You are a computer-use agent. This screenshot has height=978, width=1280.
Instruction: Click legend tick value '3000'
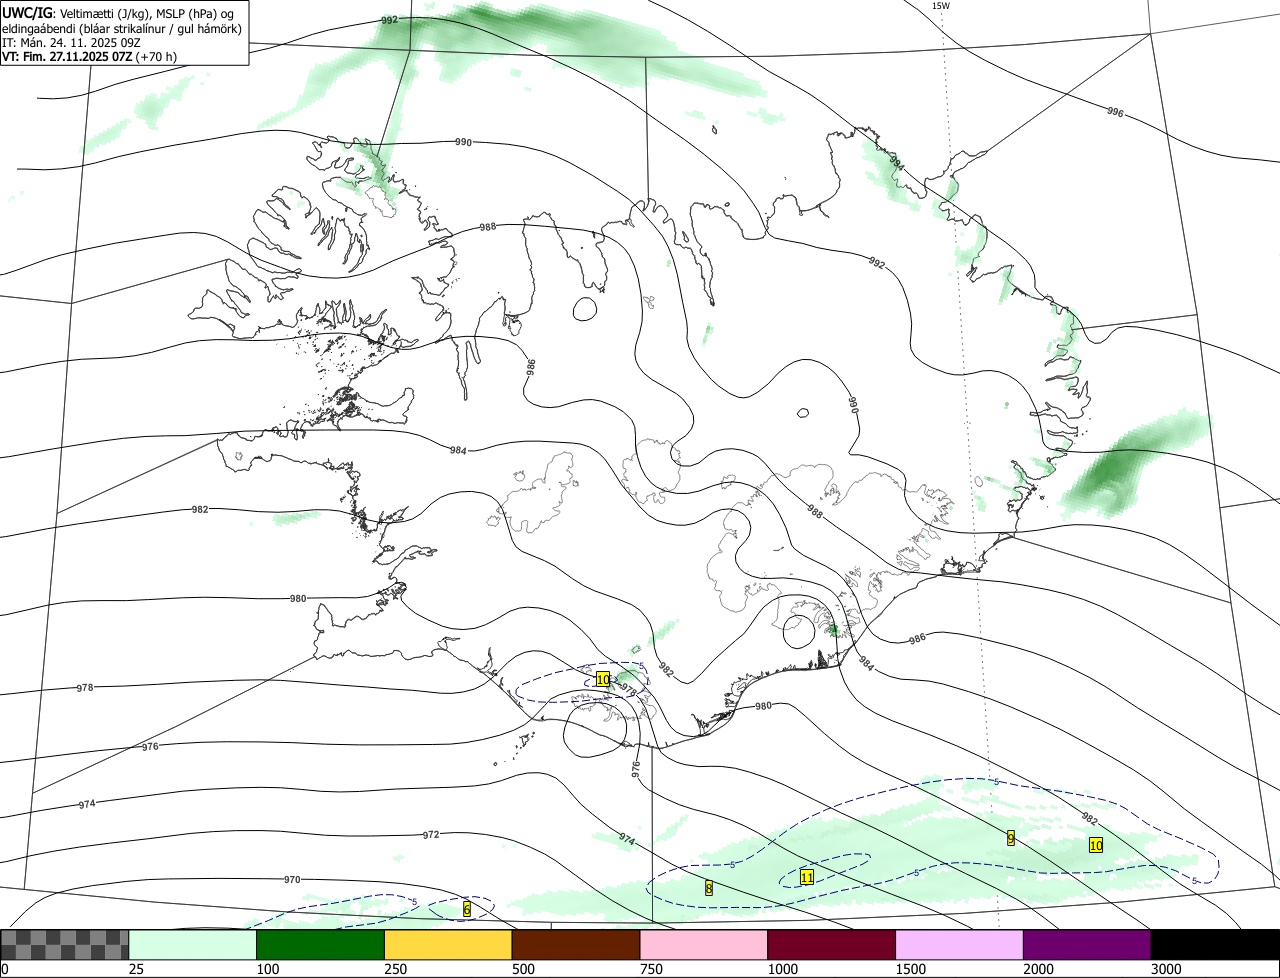pyautogui.click(x=1167, y=969)
